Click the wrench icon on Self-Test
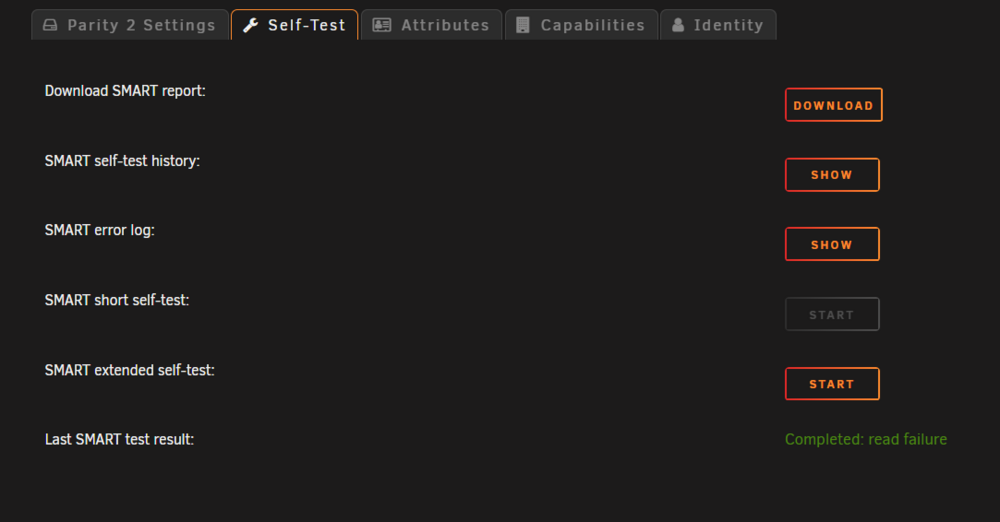The image size is (1000, 522). tap(251, 25)
